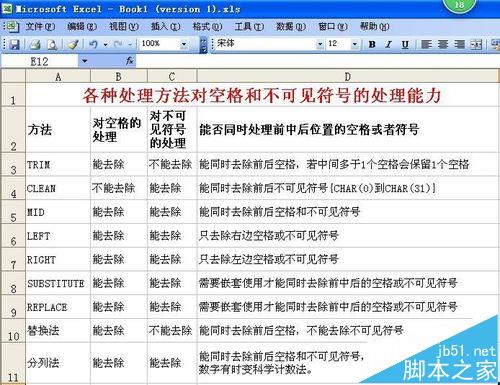Open the Undo history dropdown arrow
The height and width of the screenshot is (385, 500).
click(x=105, y=44)
